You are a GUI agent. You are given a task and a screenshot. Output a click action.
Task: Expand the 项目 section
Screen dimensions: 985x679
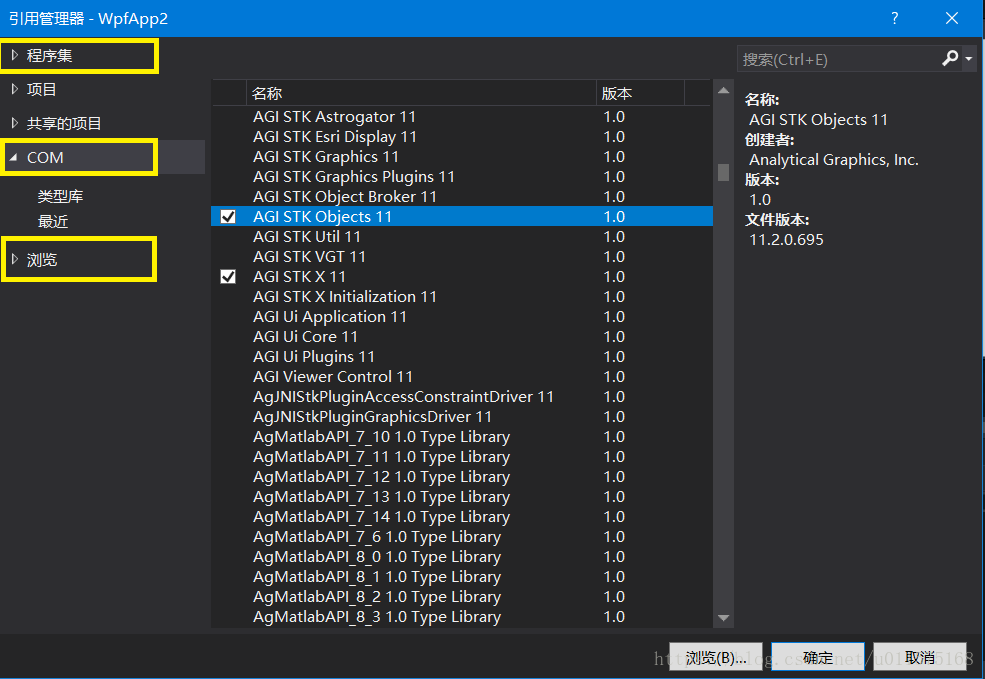(15, 89)
